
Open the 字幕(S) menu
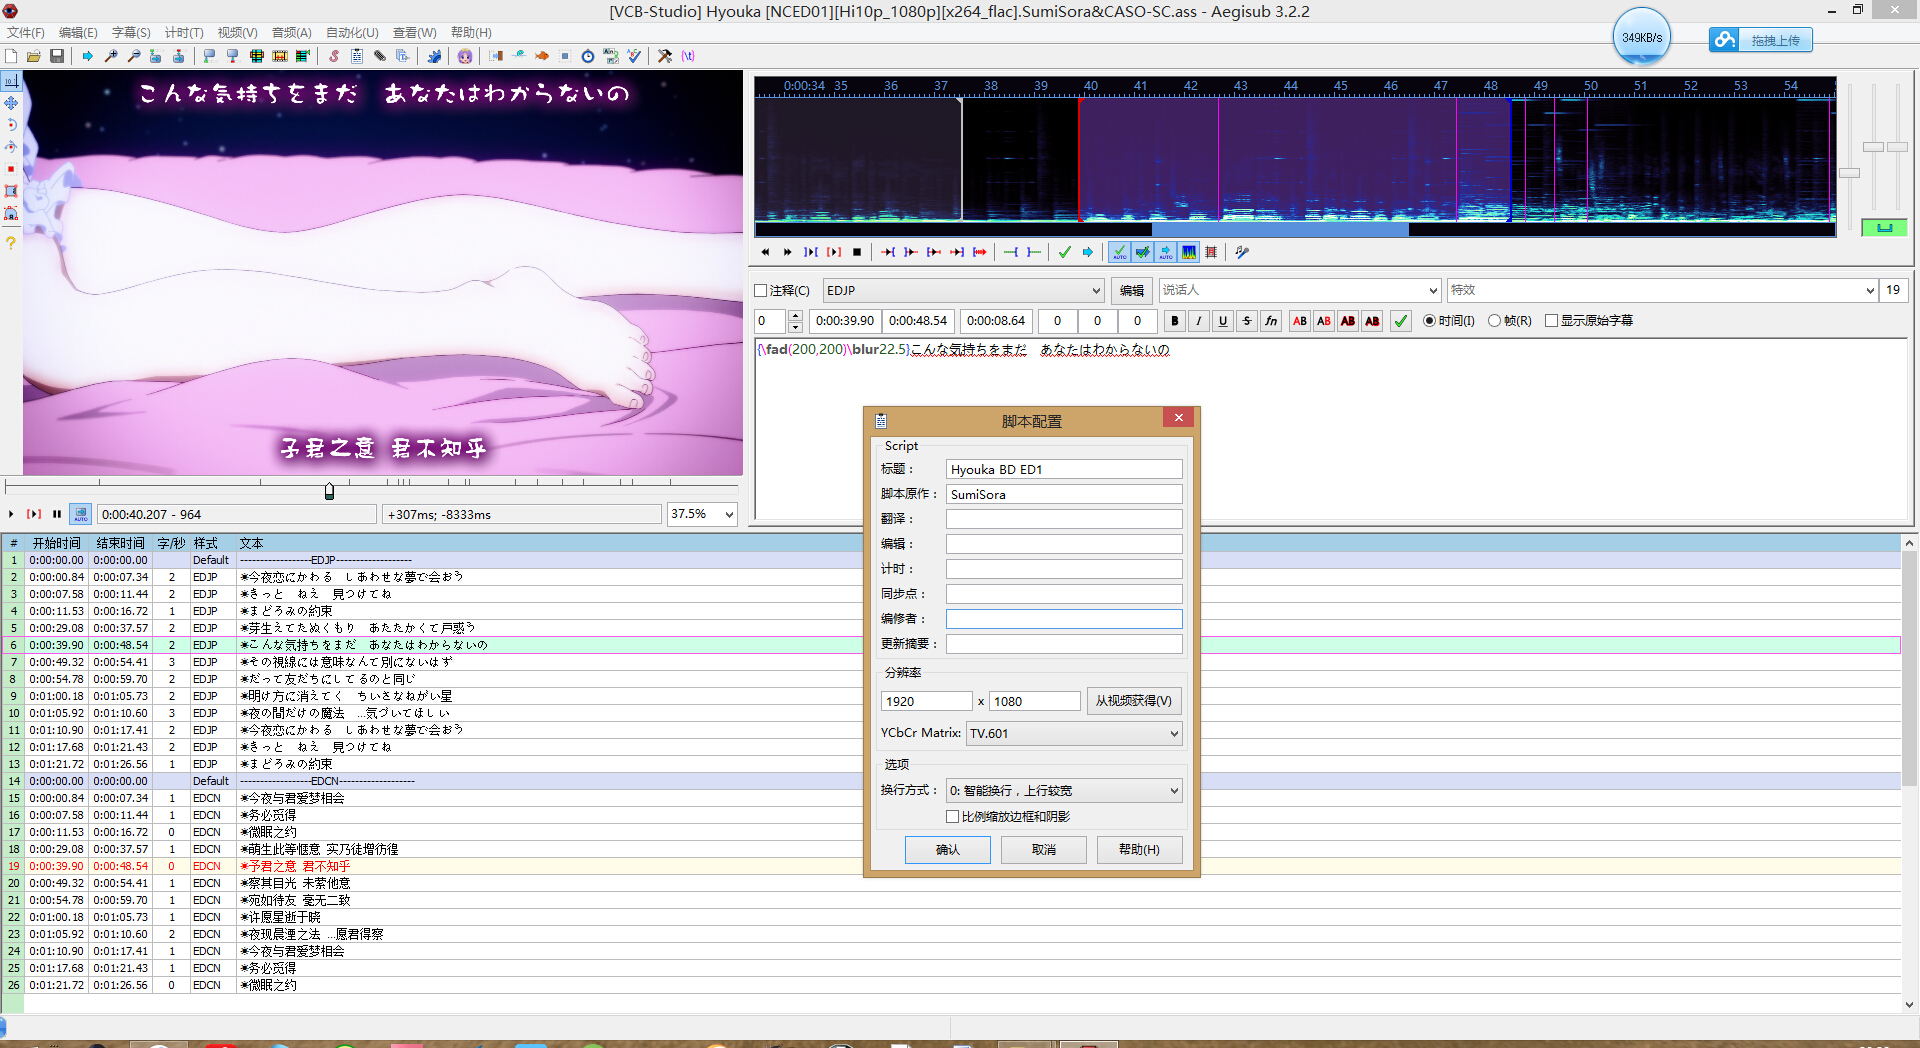(131, 33)
